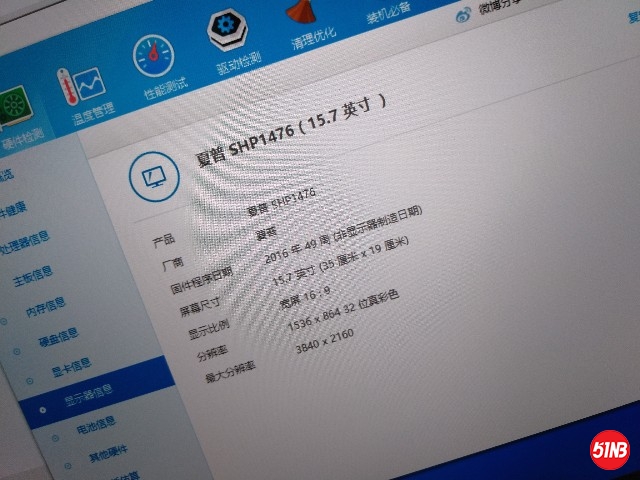Click the 微博分享 link

pyautogui.click(x=500, y=6)
